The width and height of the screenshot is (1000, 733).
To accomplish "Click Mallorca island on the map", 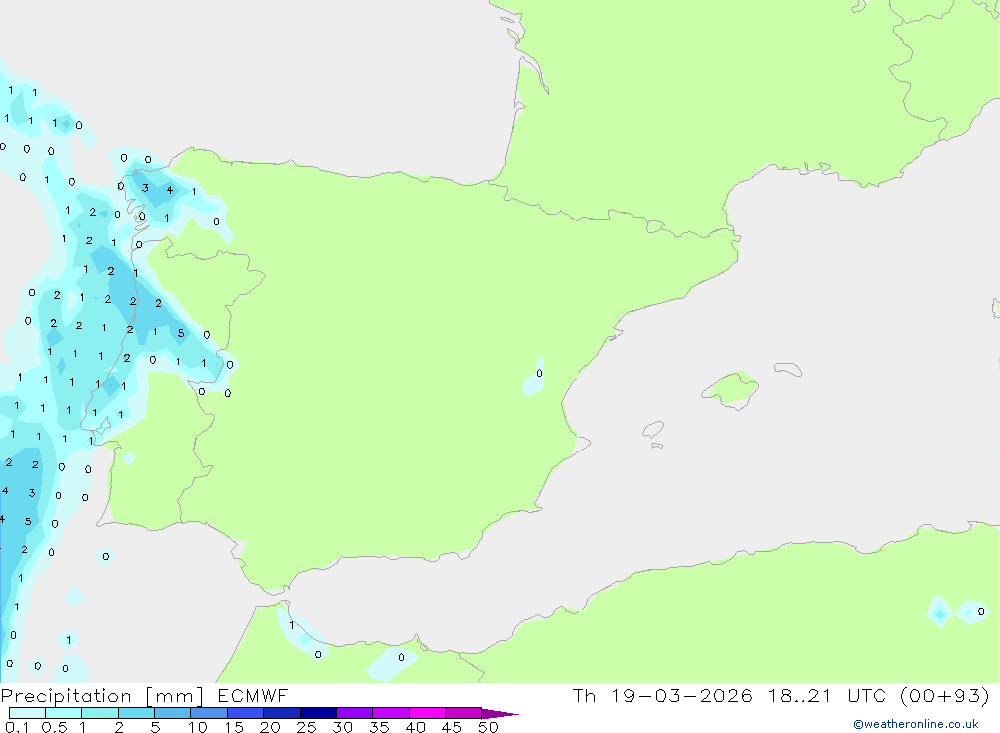I will tap(732, 389).
